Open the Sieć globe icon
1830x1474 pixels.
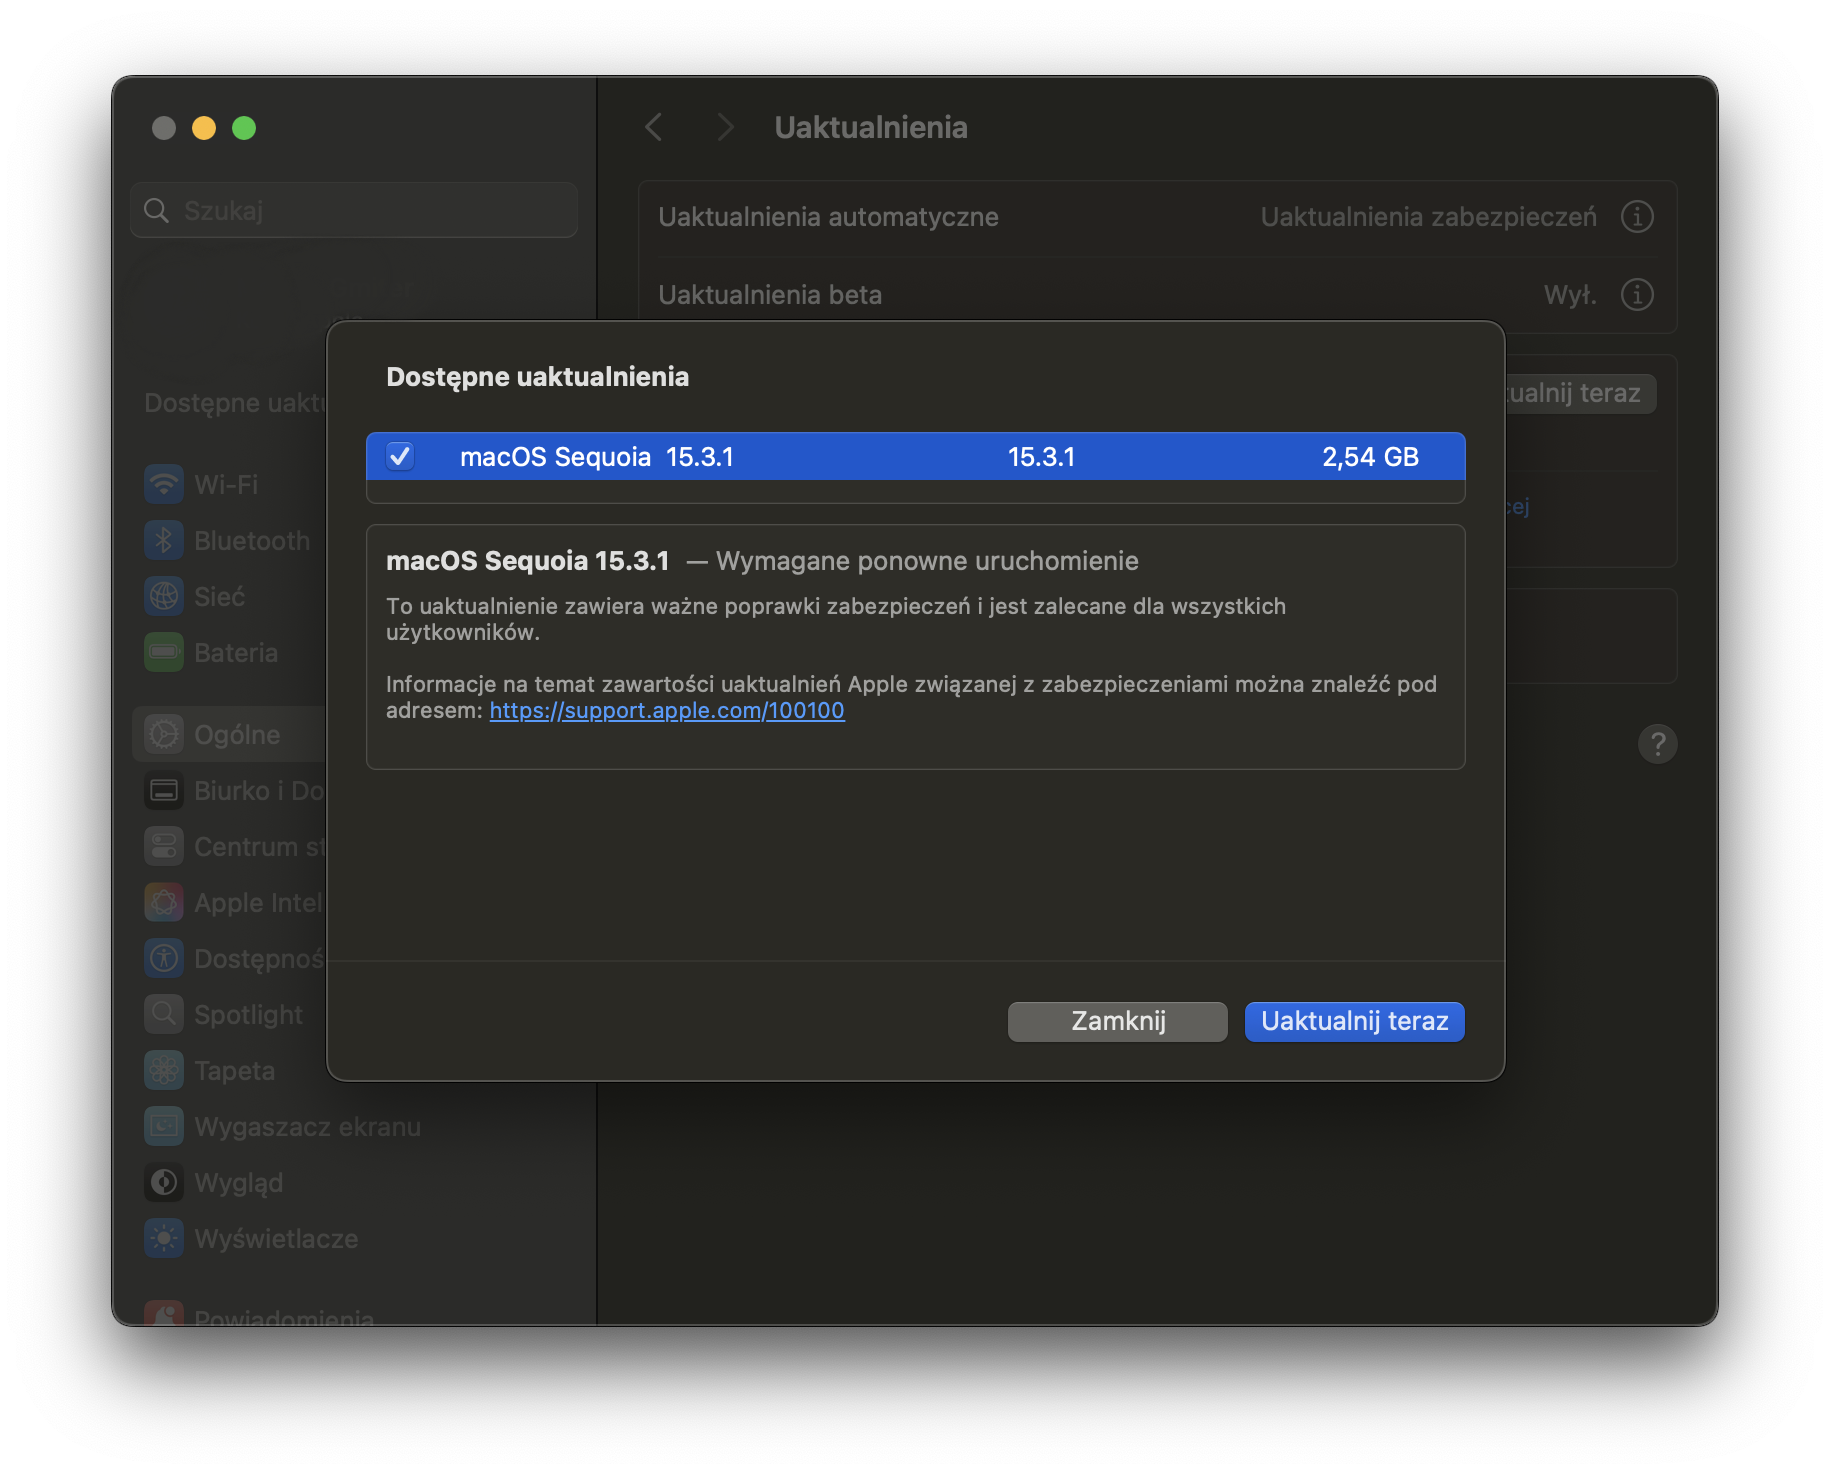(x=164, y=597)
